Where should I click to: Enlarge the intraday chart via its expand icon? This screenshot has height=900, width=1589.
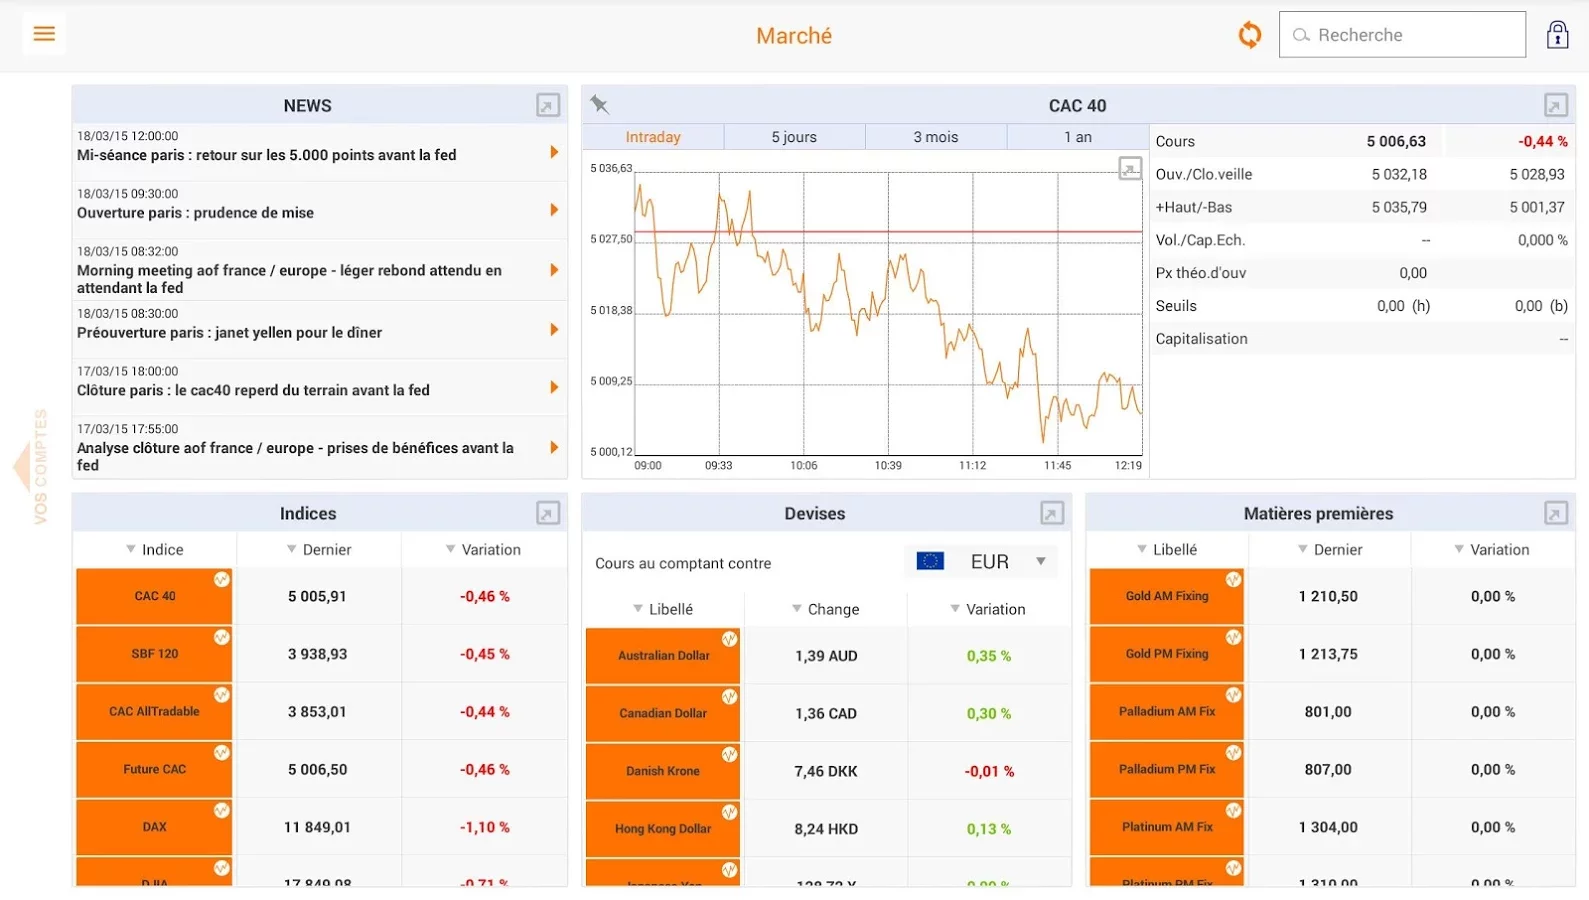pyautogui.click(x=1130, y=169)
